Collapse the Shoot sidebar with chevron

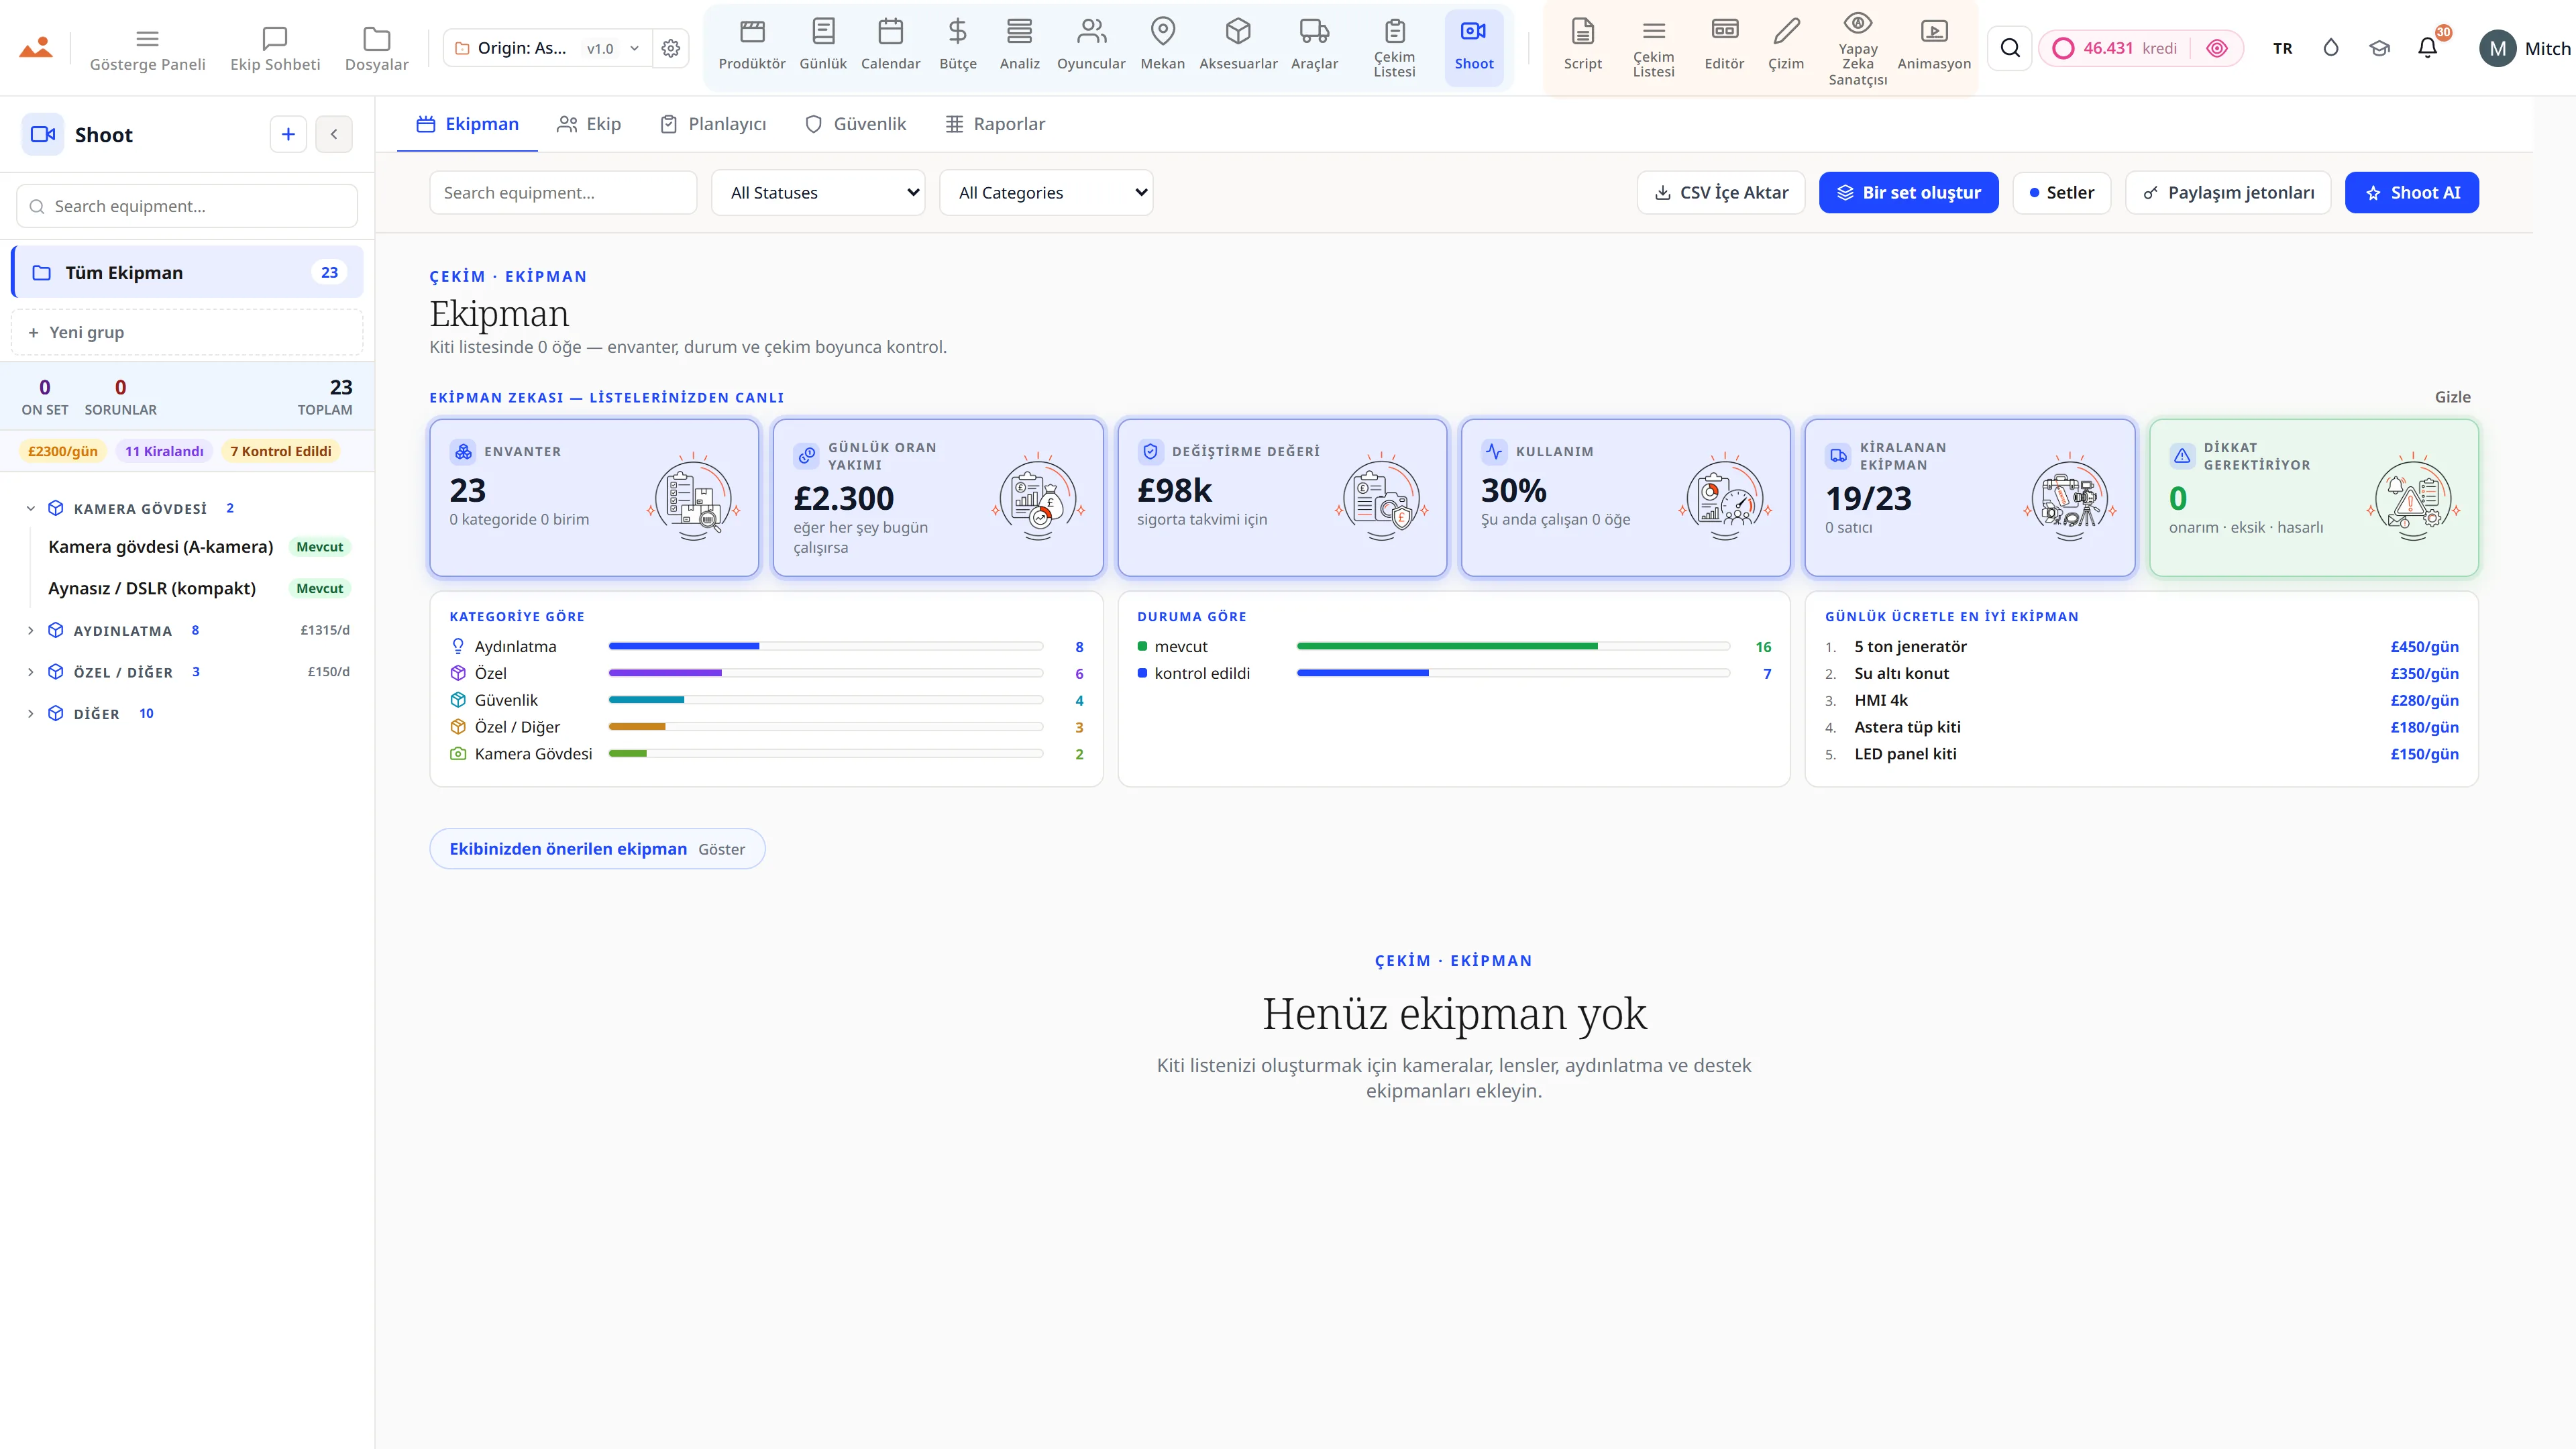[334, 134]
